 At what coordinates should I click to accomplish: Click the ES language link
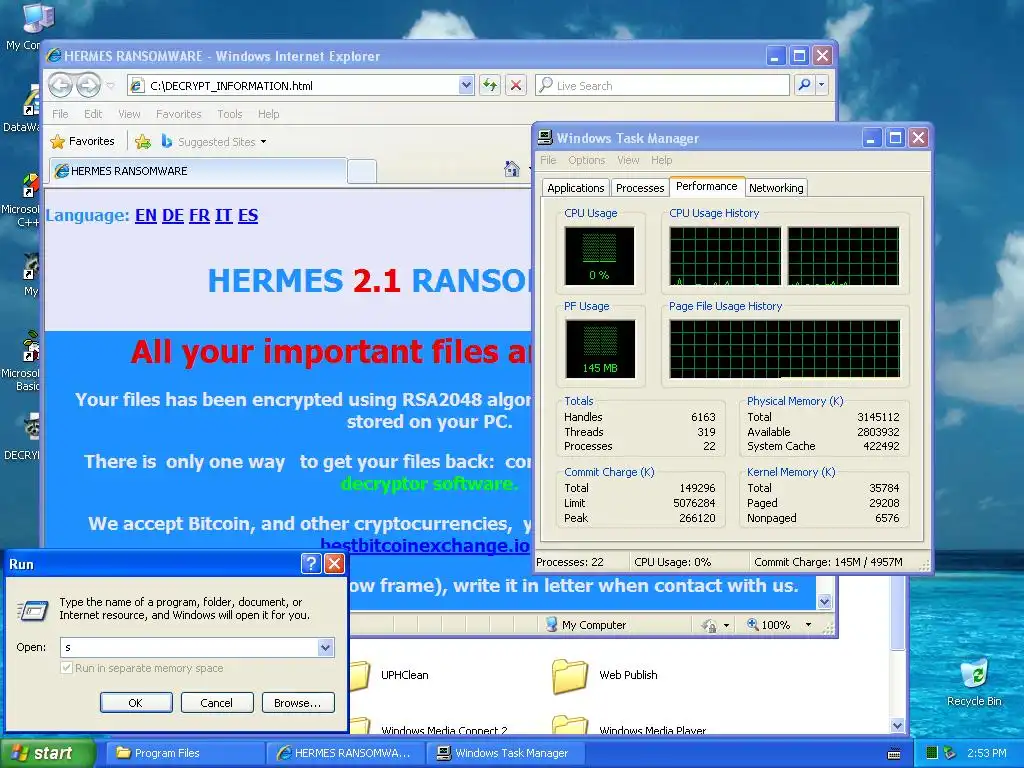point(248,216)
